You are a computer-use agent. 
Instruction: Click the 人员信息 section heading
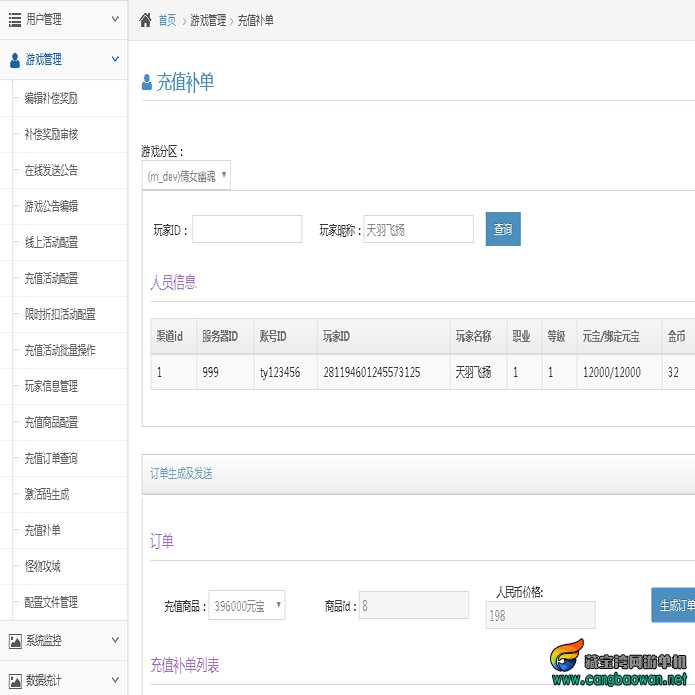[173, 282]
